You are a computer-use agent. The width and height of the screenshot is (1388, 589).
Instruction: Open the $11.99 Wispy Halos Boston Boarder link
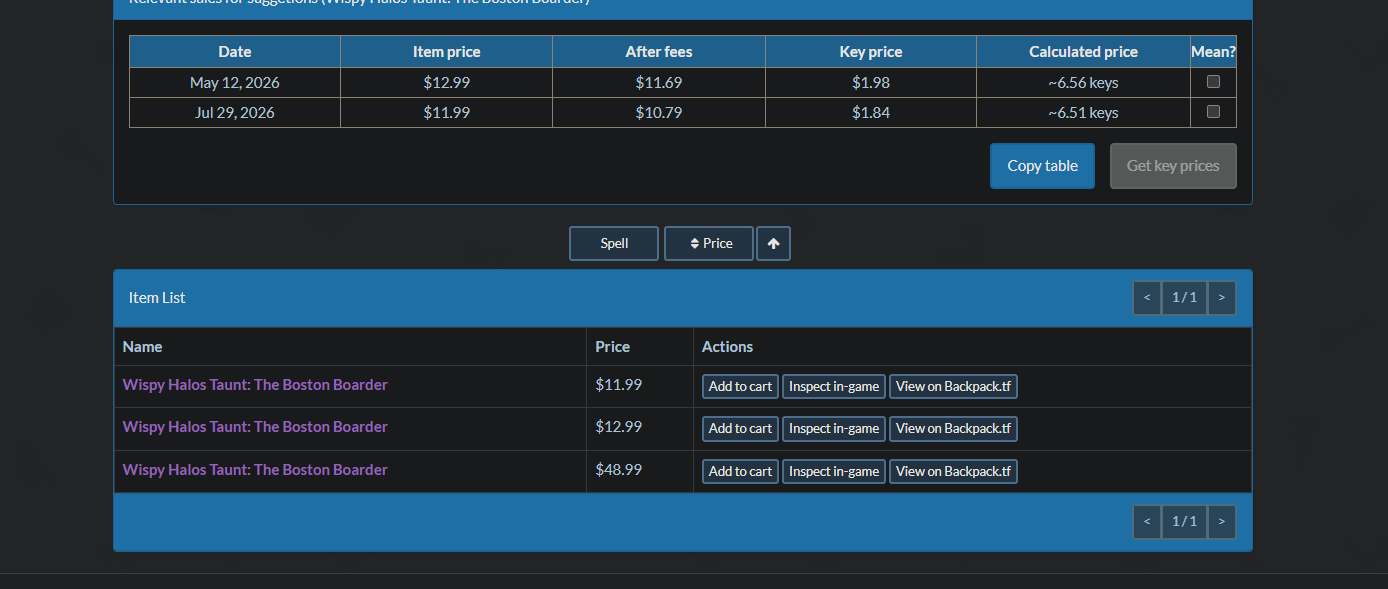pos(255,385)
